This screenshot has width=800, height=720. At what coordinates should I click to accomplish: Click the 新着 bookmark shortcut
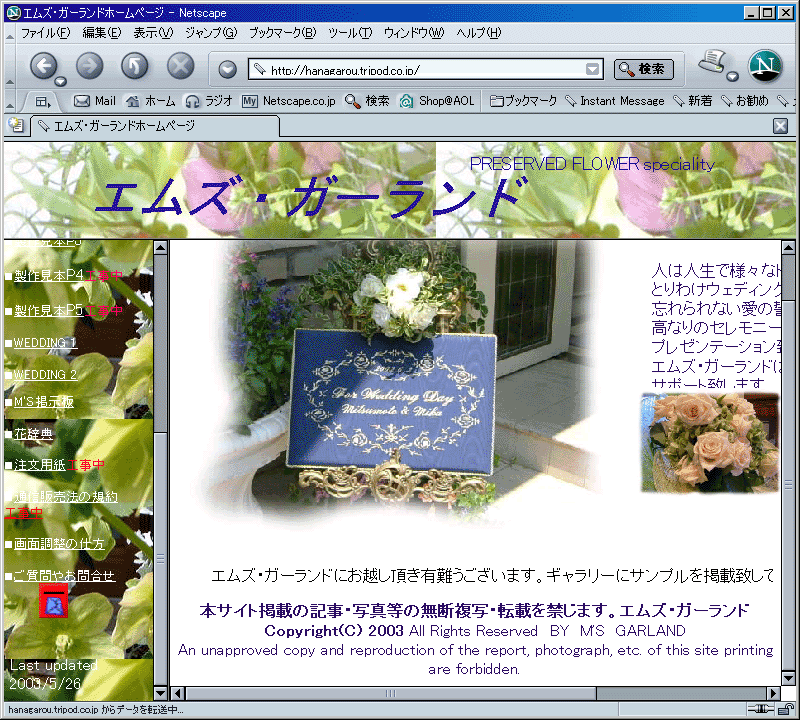click(x=692, y=101)
